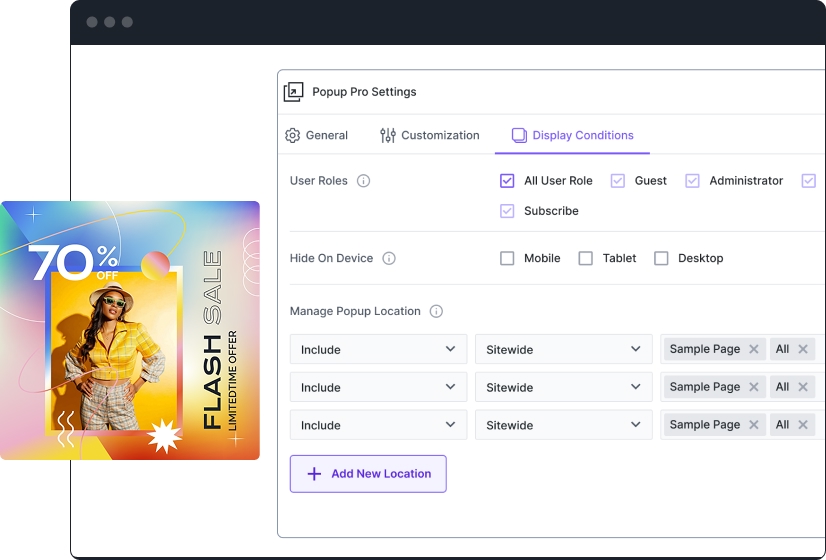
Task: Click the info icon beside User Roles
Action: 364,181
